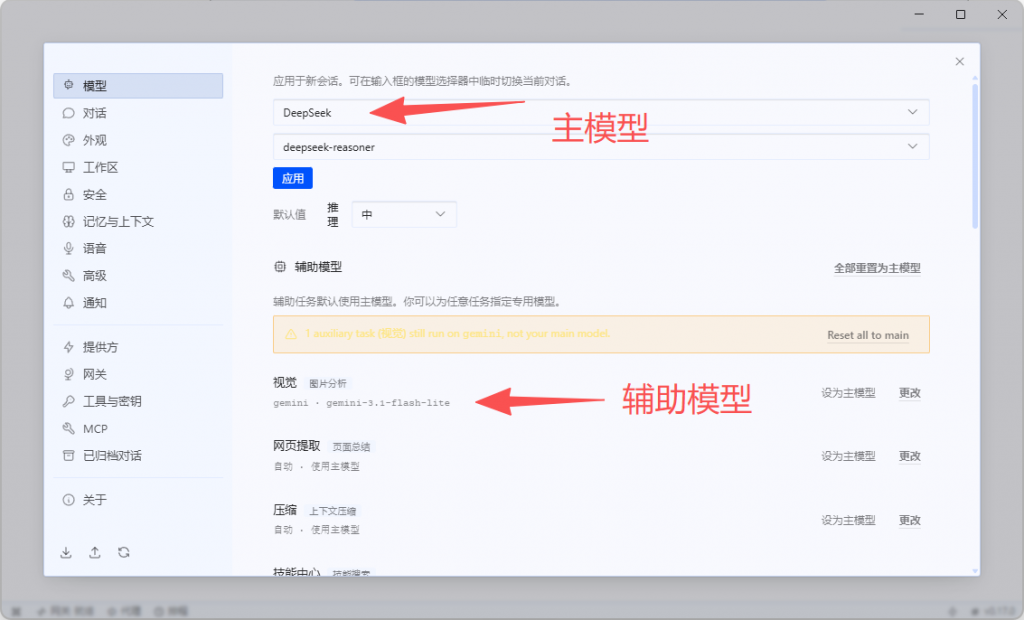Click the download icon at sidebar bottom
The image size is (1024, 620).
click(66, 553)
